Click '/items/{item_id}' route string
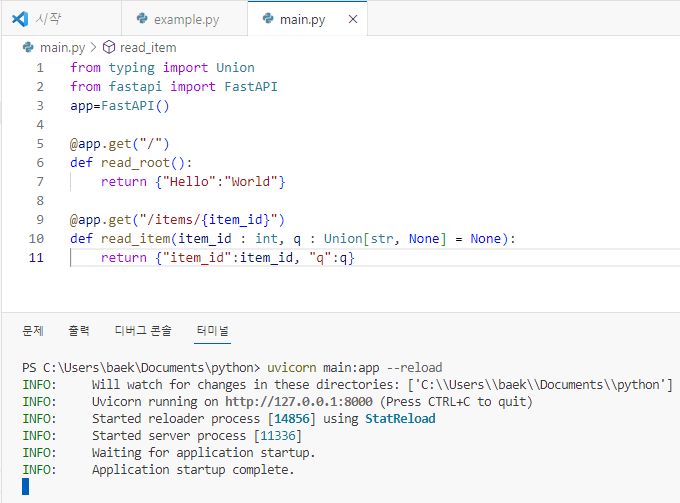Viewport: 680px width, 503px height. [x=209, y=220]
